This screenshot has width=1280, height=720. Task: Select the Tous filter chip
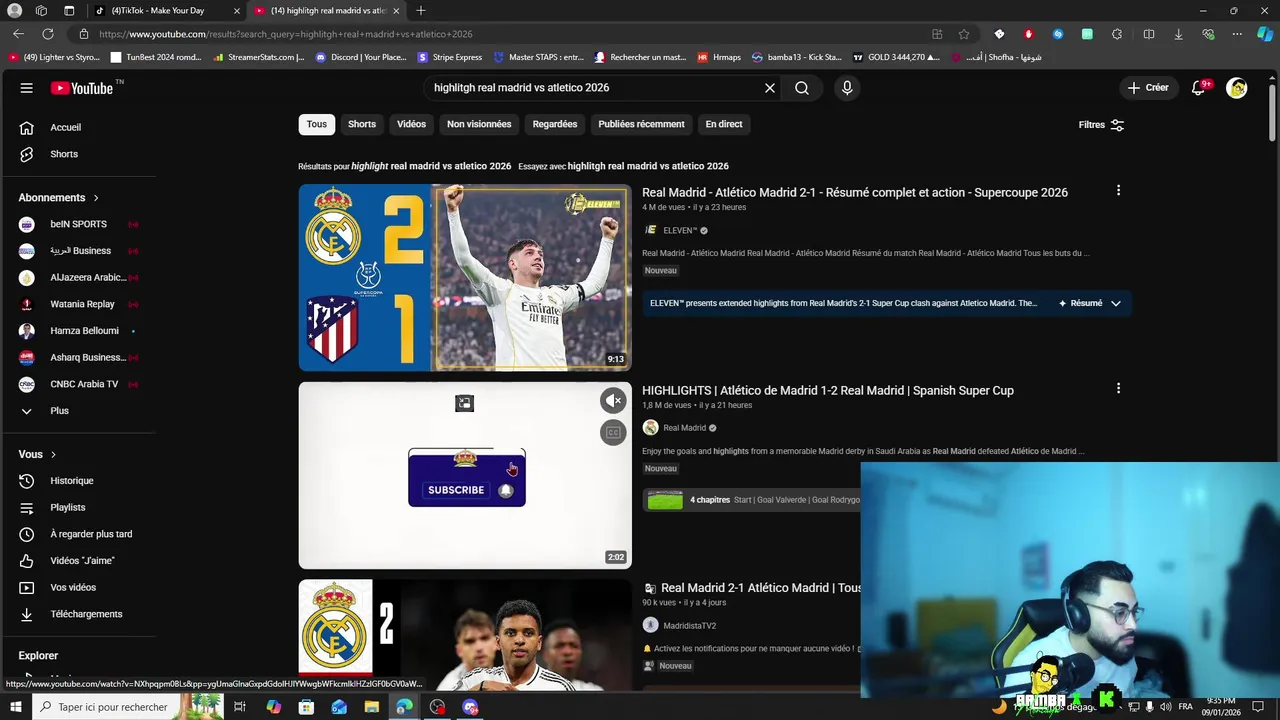pyautogui.click(x=317, y=124)
